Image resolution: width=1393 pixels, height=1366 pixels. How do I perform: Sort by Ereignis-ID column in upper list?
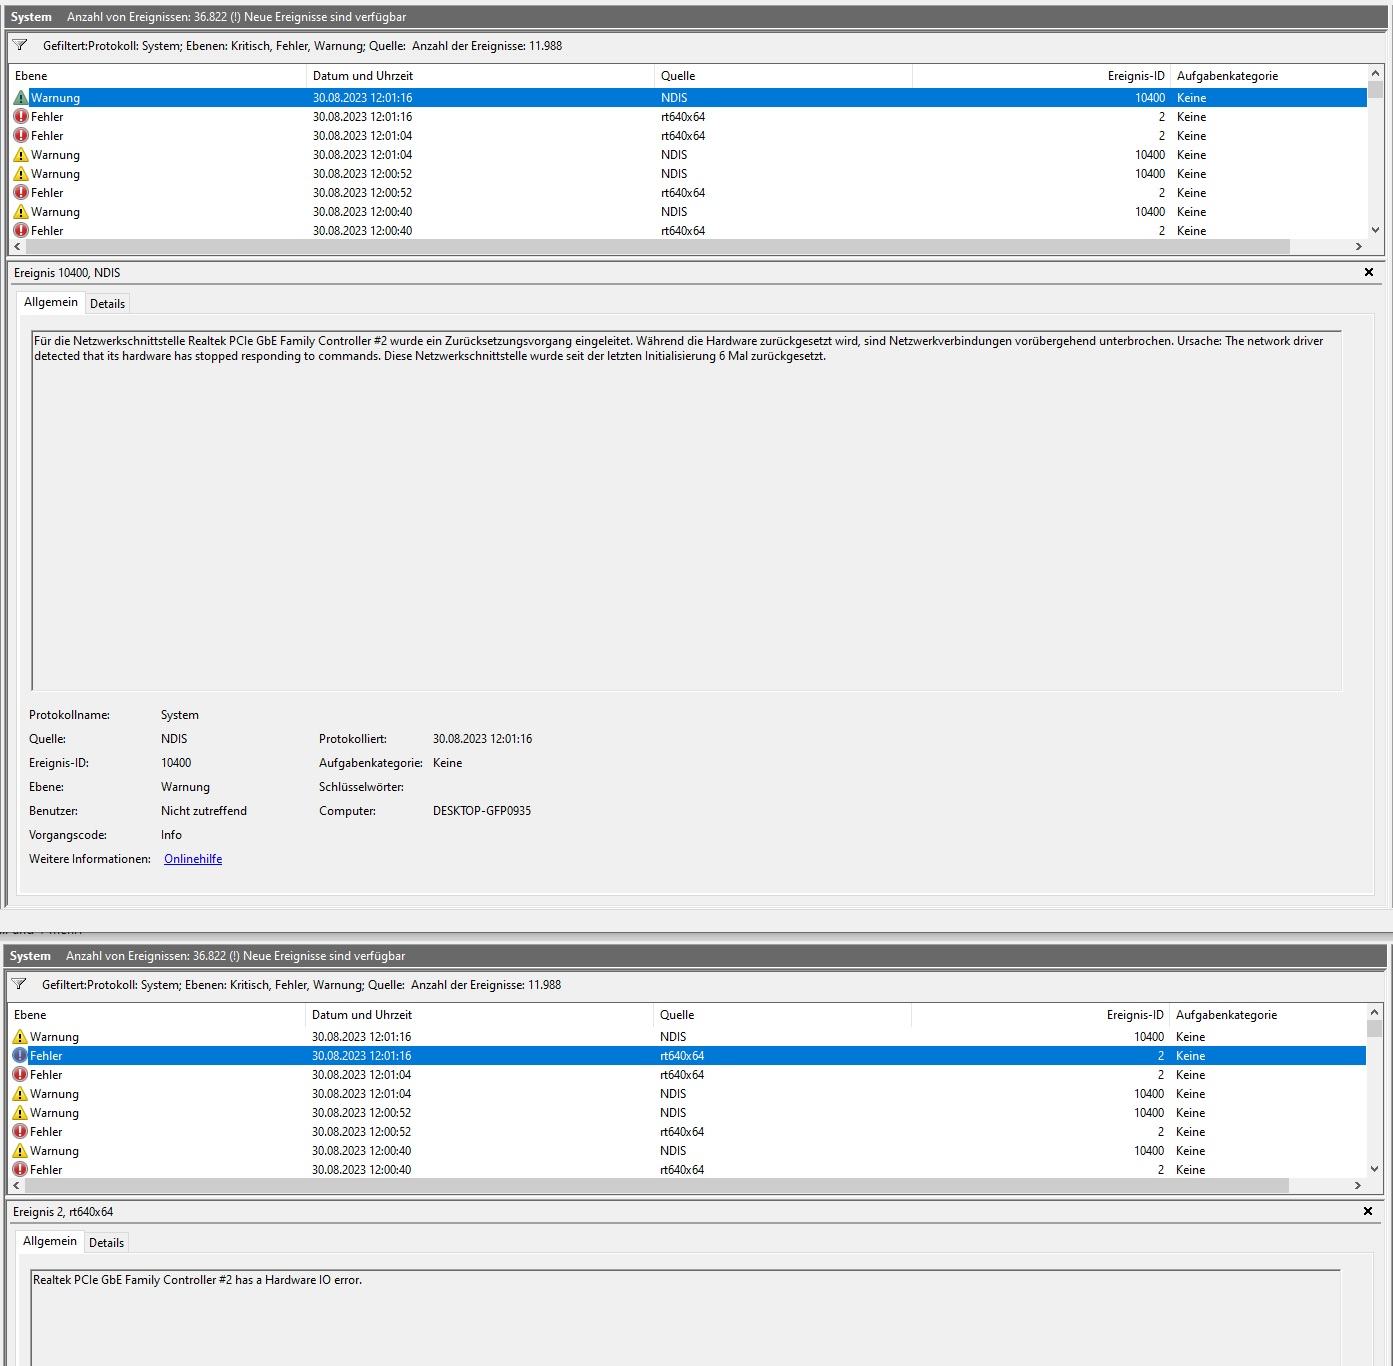point(1041,76)
